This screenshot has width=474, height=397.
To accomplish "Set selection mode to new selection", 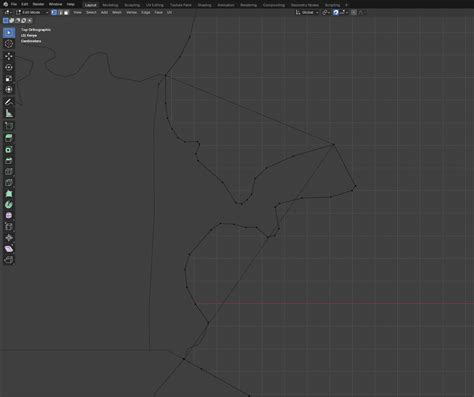I will tap(6, 20).
